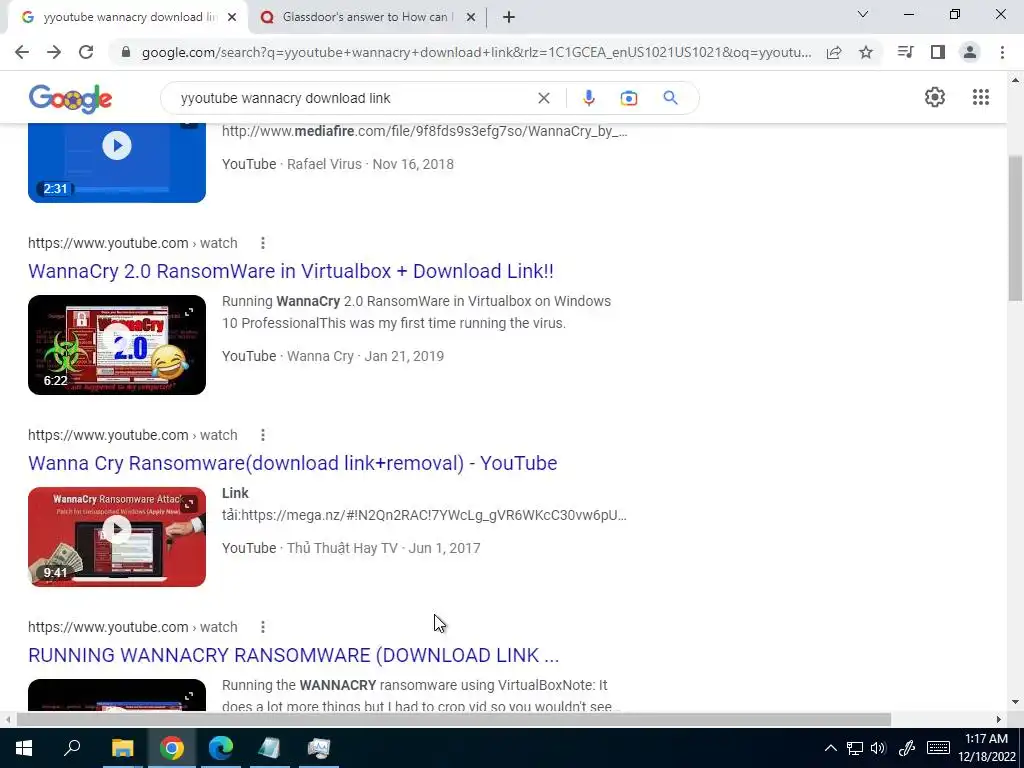Click the address bar URL
This screenshot has height=768, width=1024.
coord(477,53)
